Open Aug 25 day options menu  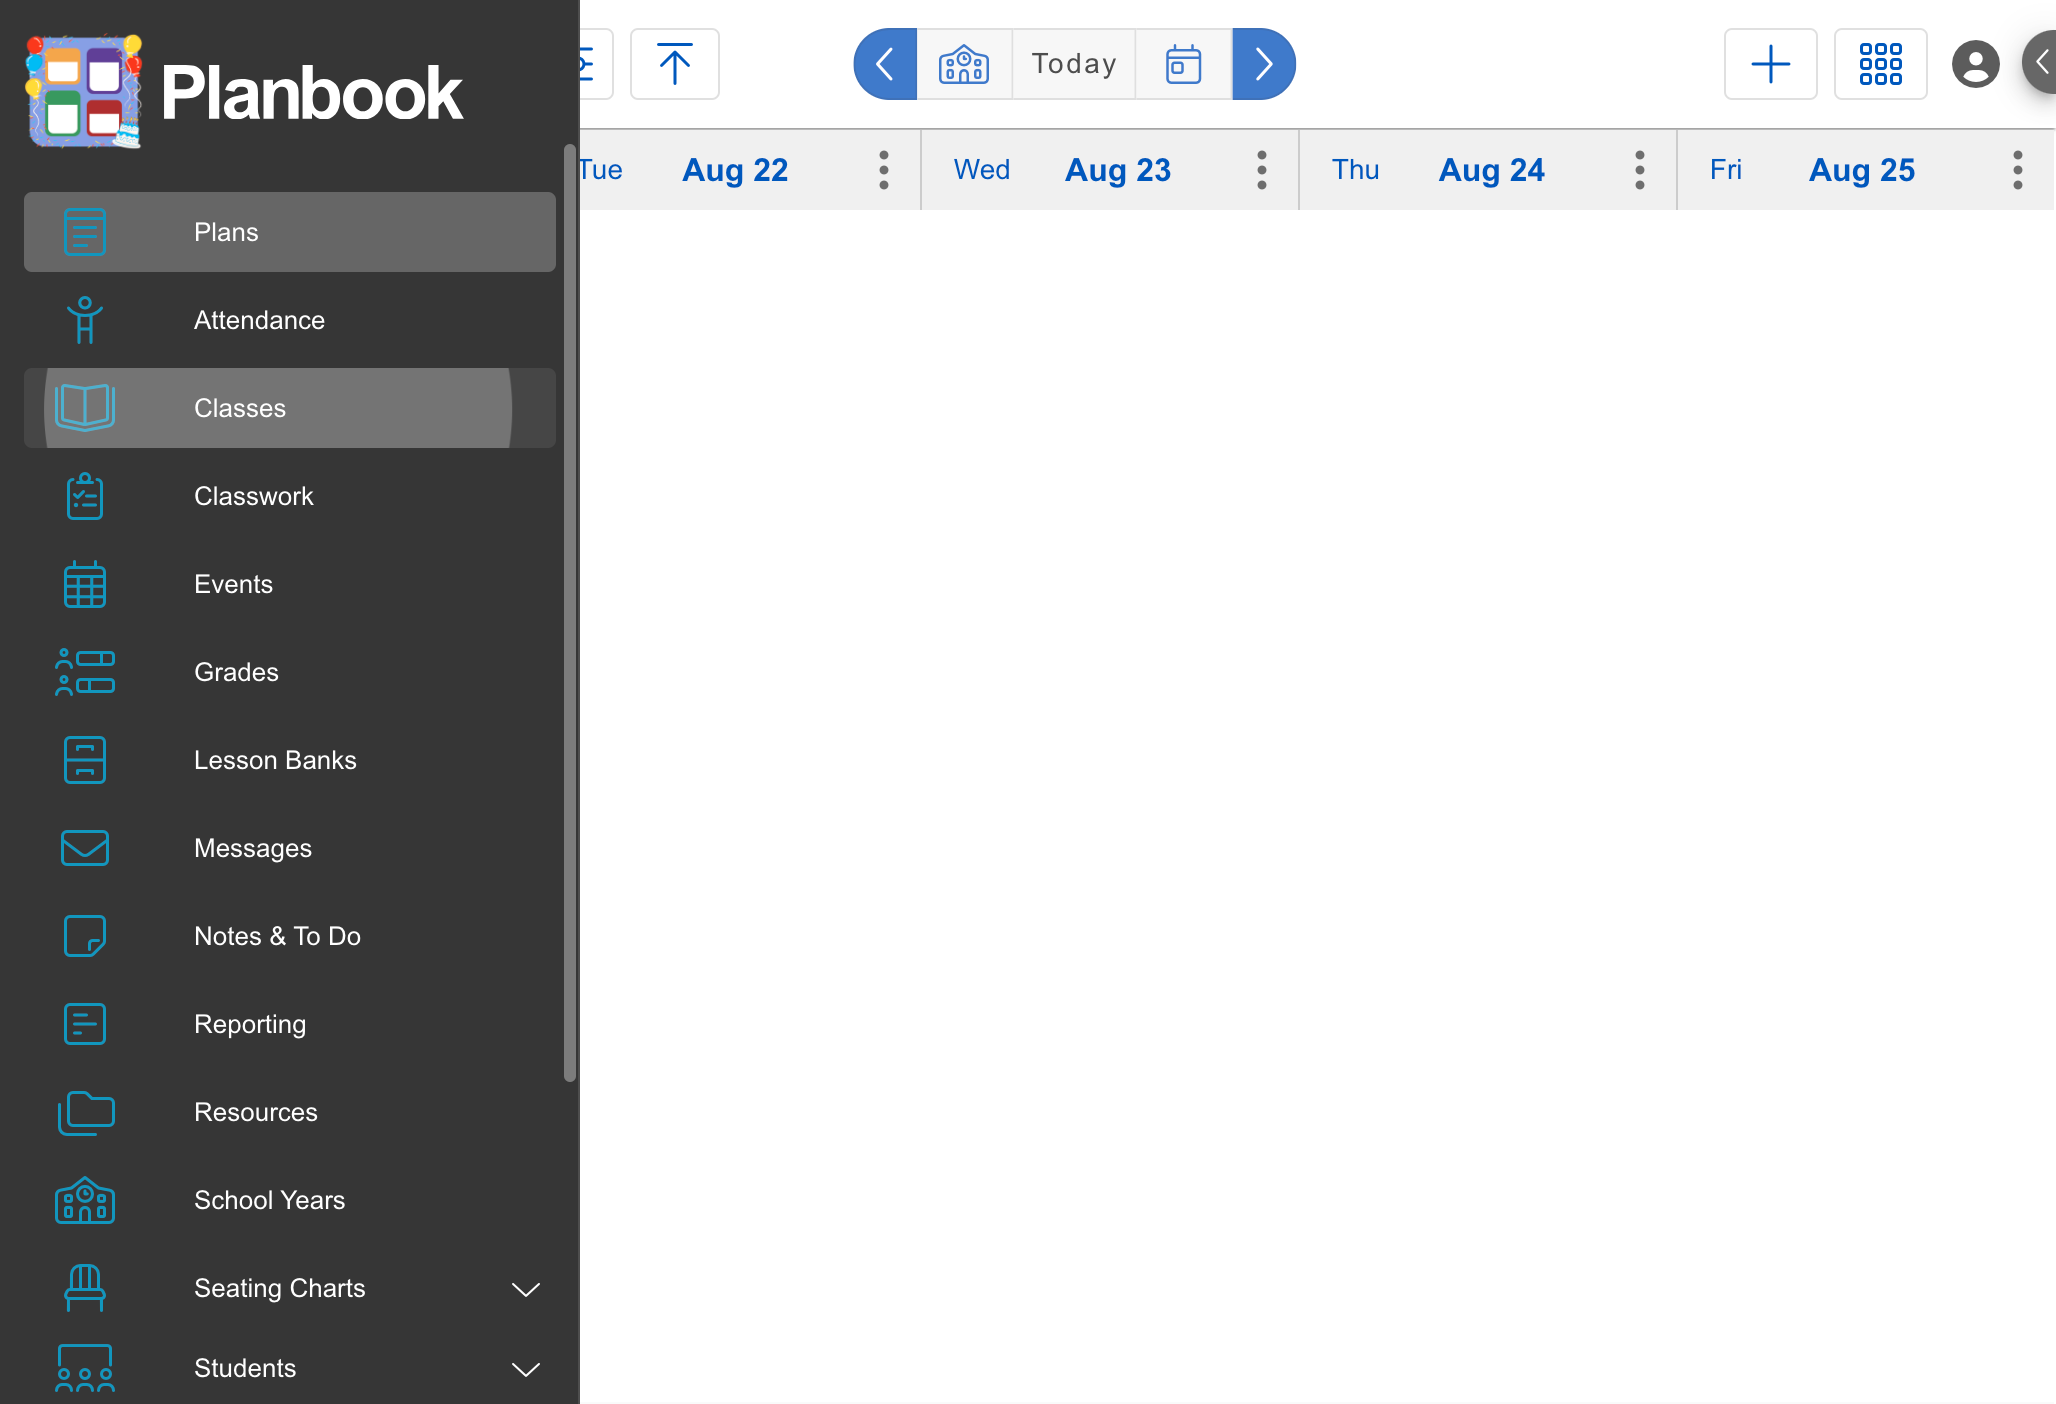click(x=2018, y=170)
